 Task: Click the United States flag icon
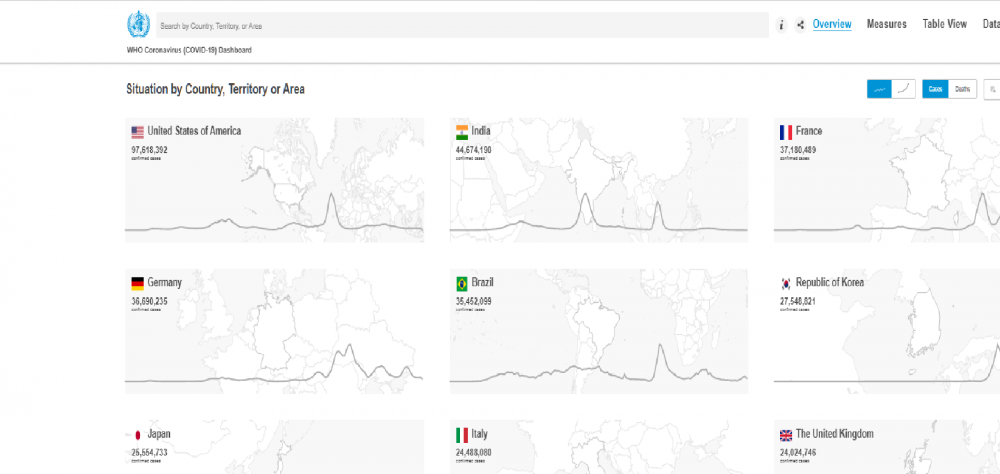point(137,131)
